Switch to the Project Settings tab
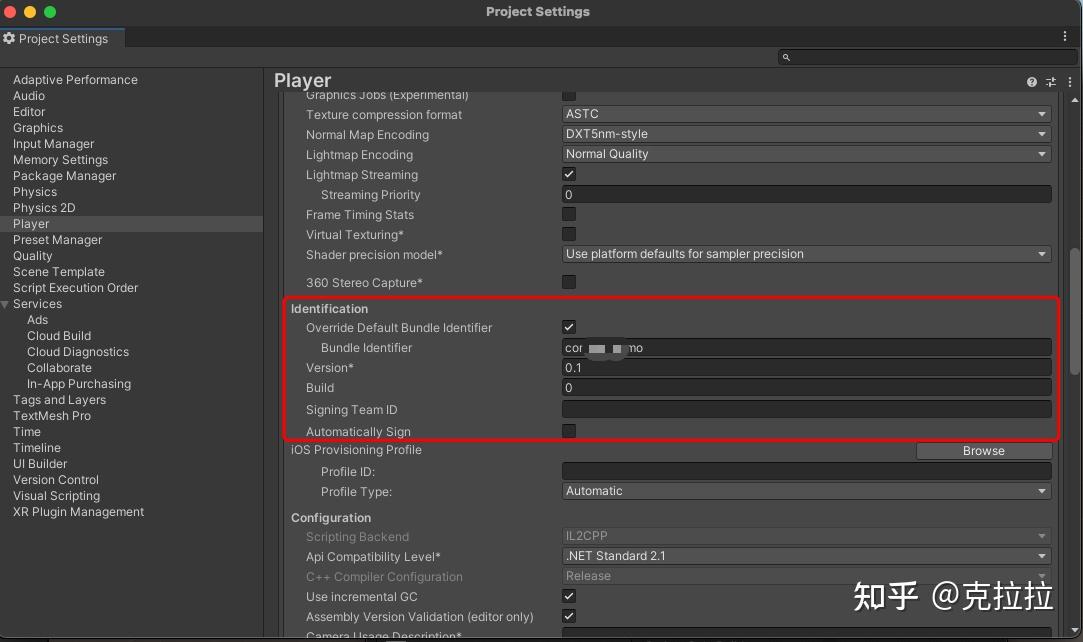 point(62,38)
